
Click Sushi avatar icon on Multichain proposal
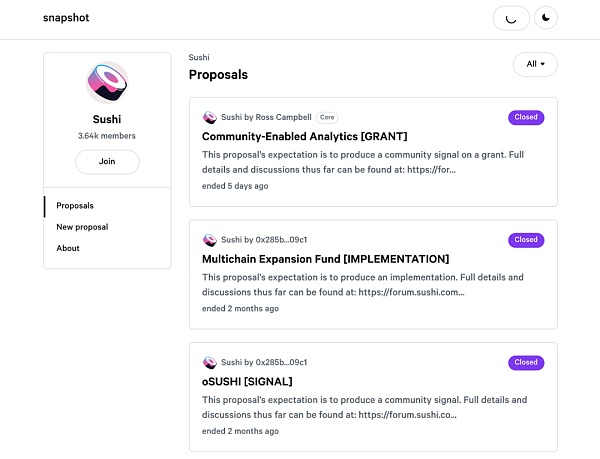(x=210, y=240)
